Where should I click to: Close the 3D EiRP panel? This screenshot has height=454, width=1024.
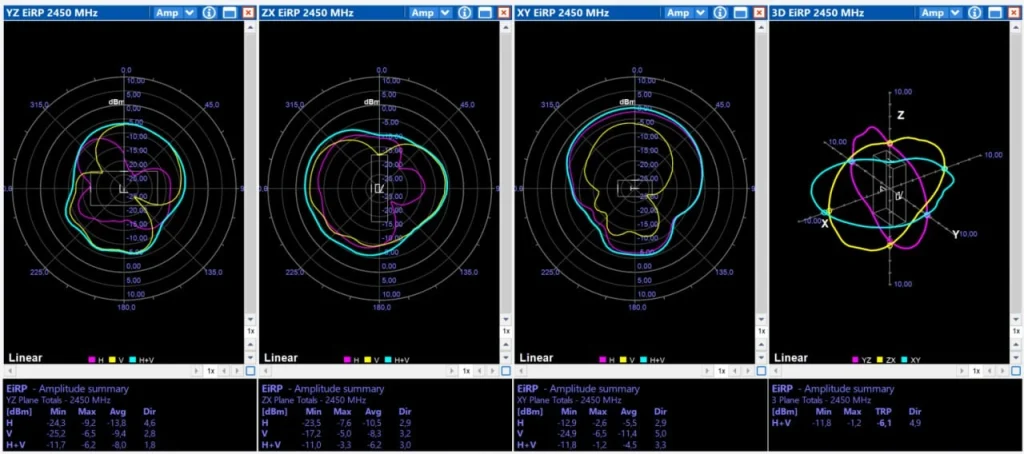point(1014,13)
